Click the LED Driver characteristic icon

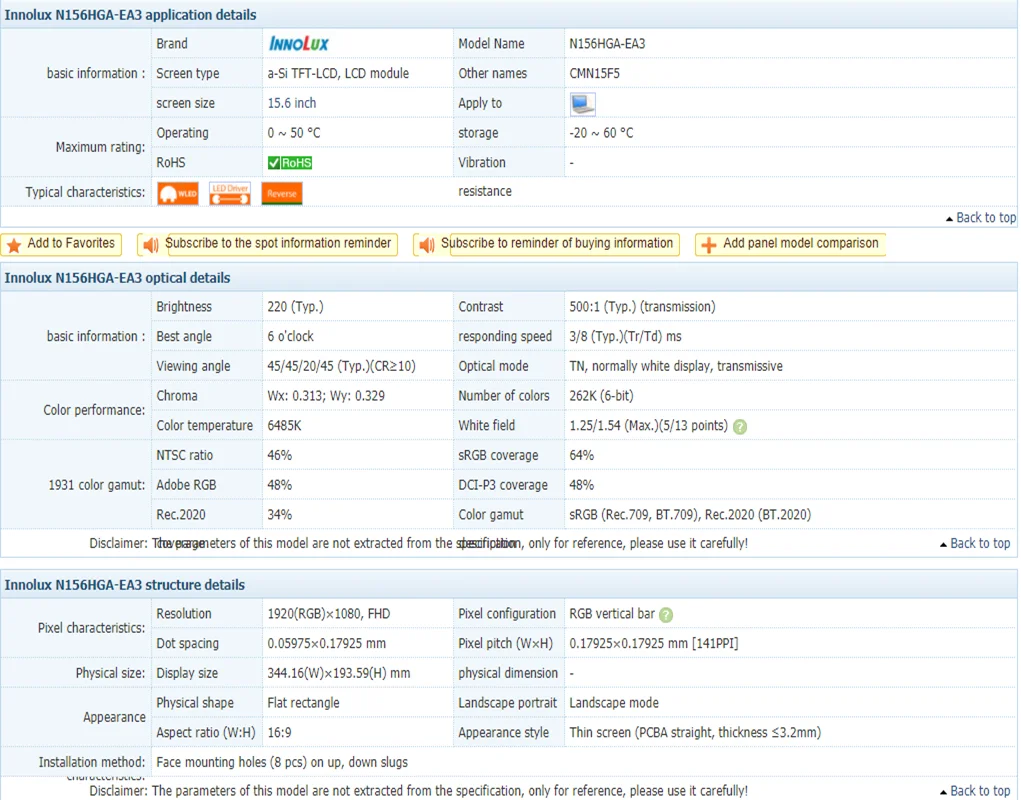pyautogui.click(x=230, y=193)
